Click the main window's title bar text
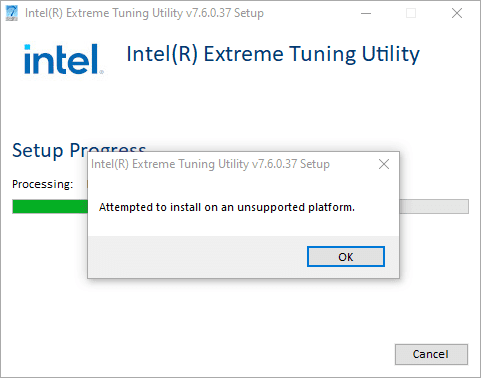Viewport: 481px width, 378px height. pyautogui.click(x=144, y=13)
